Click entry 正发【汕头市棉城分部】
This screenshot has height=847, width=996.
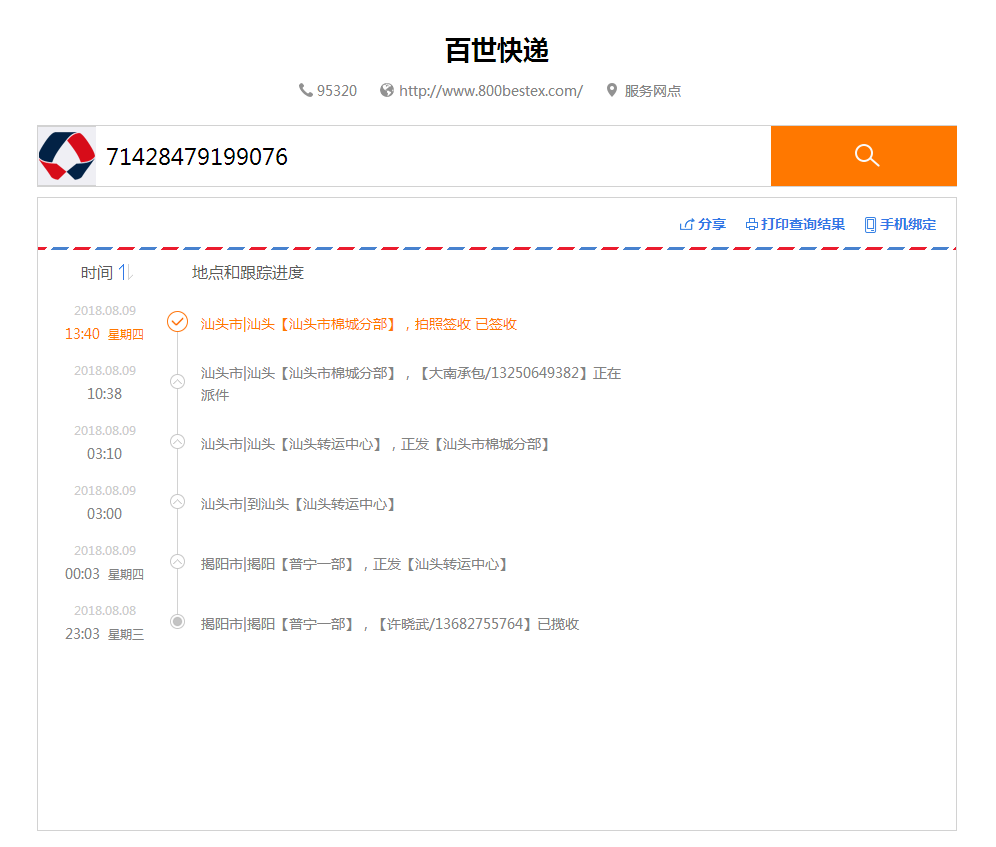(x=375, y=444)
